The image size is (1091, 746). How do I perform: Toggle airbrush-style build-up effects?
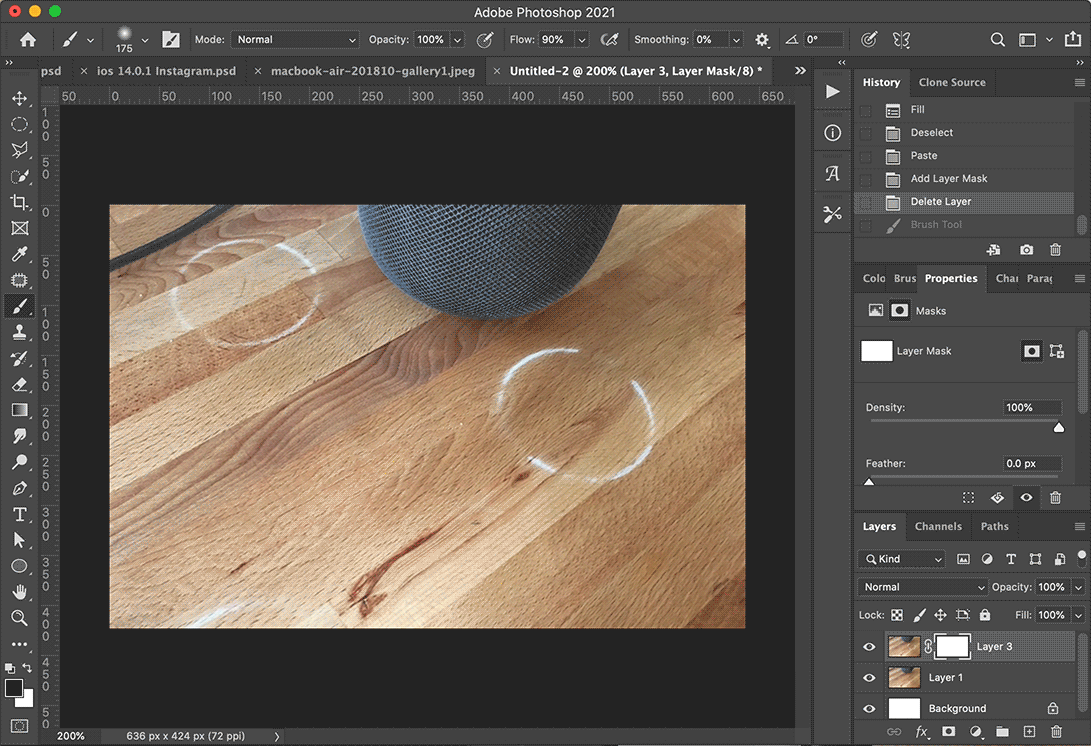tap(610, 40)
